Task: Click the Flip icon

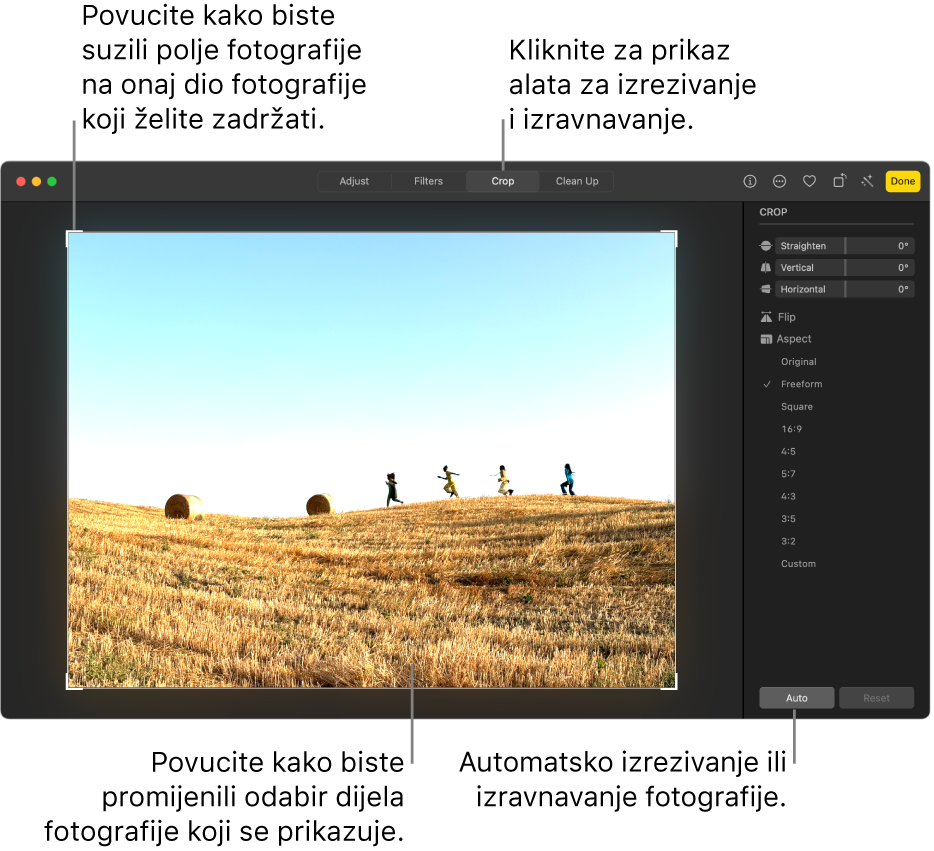Action: point(766,317)
